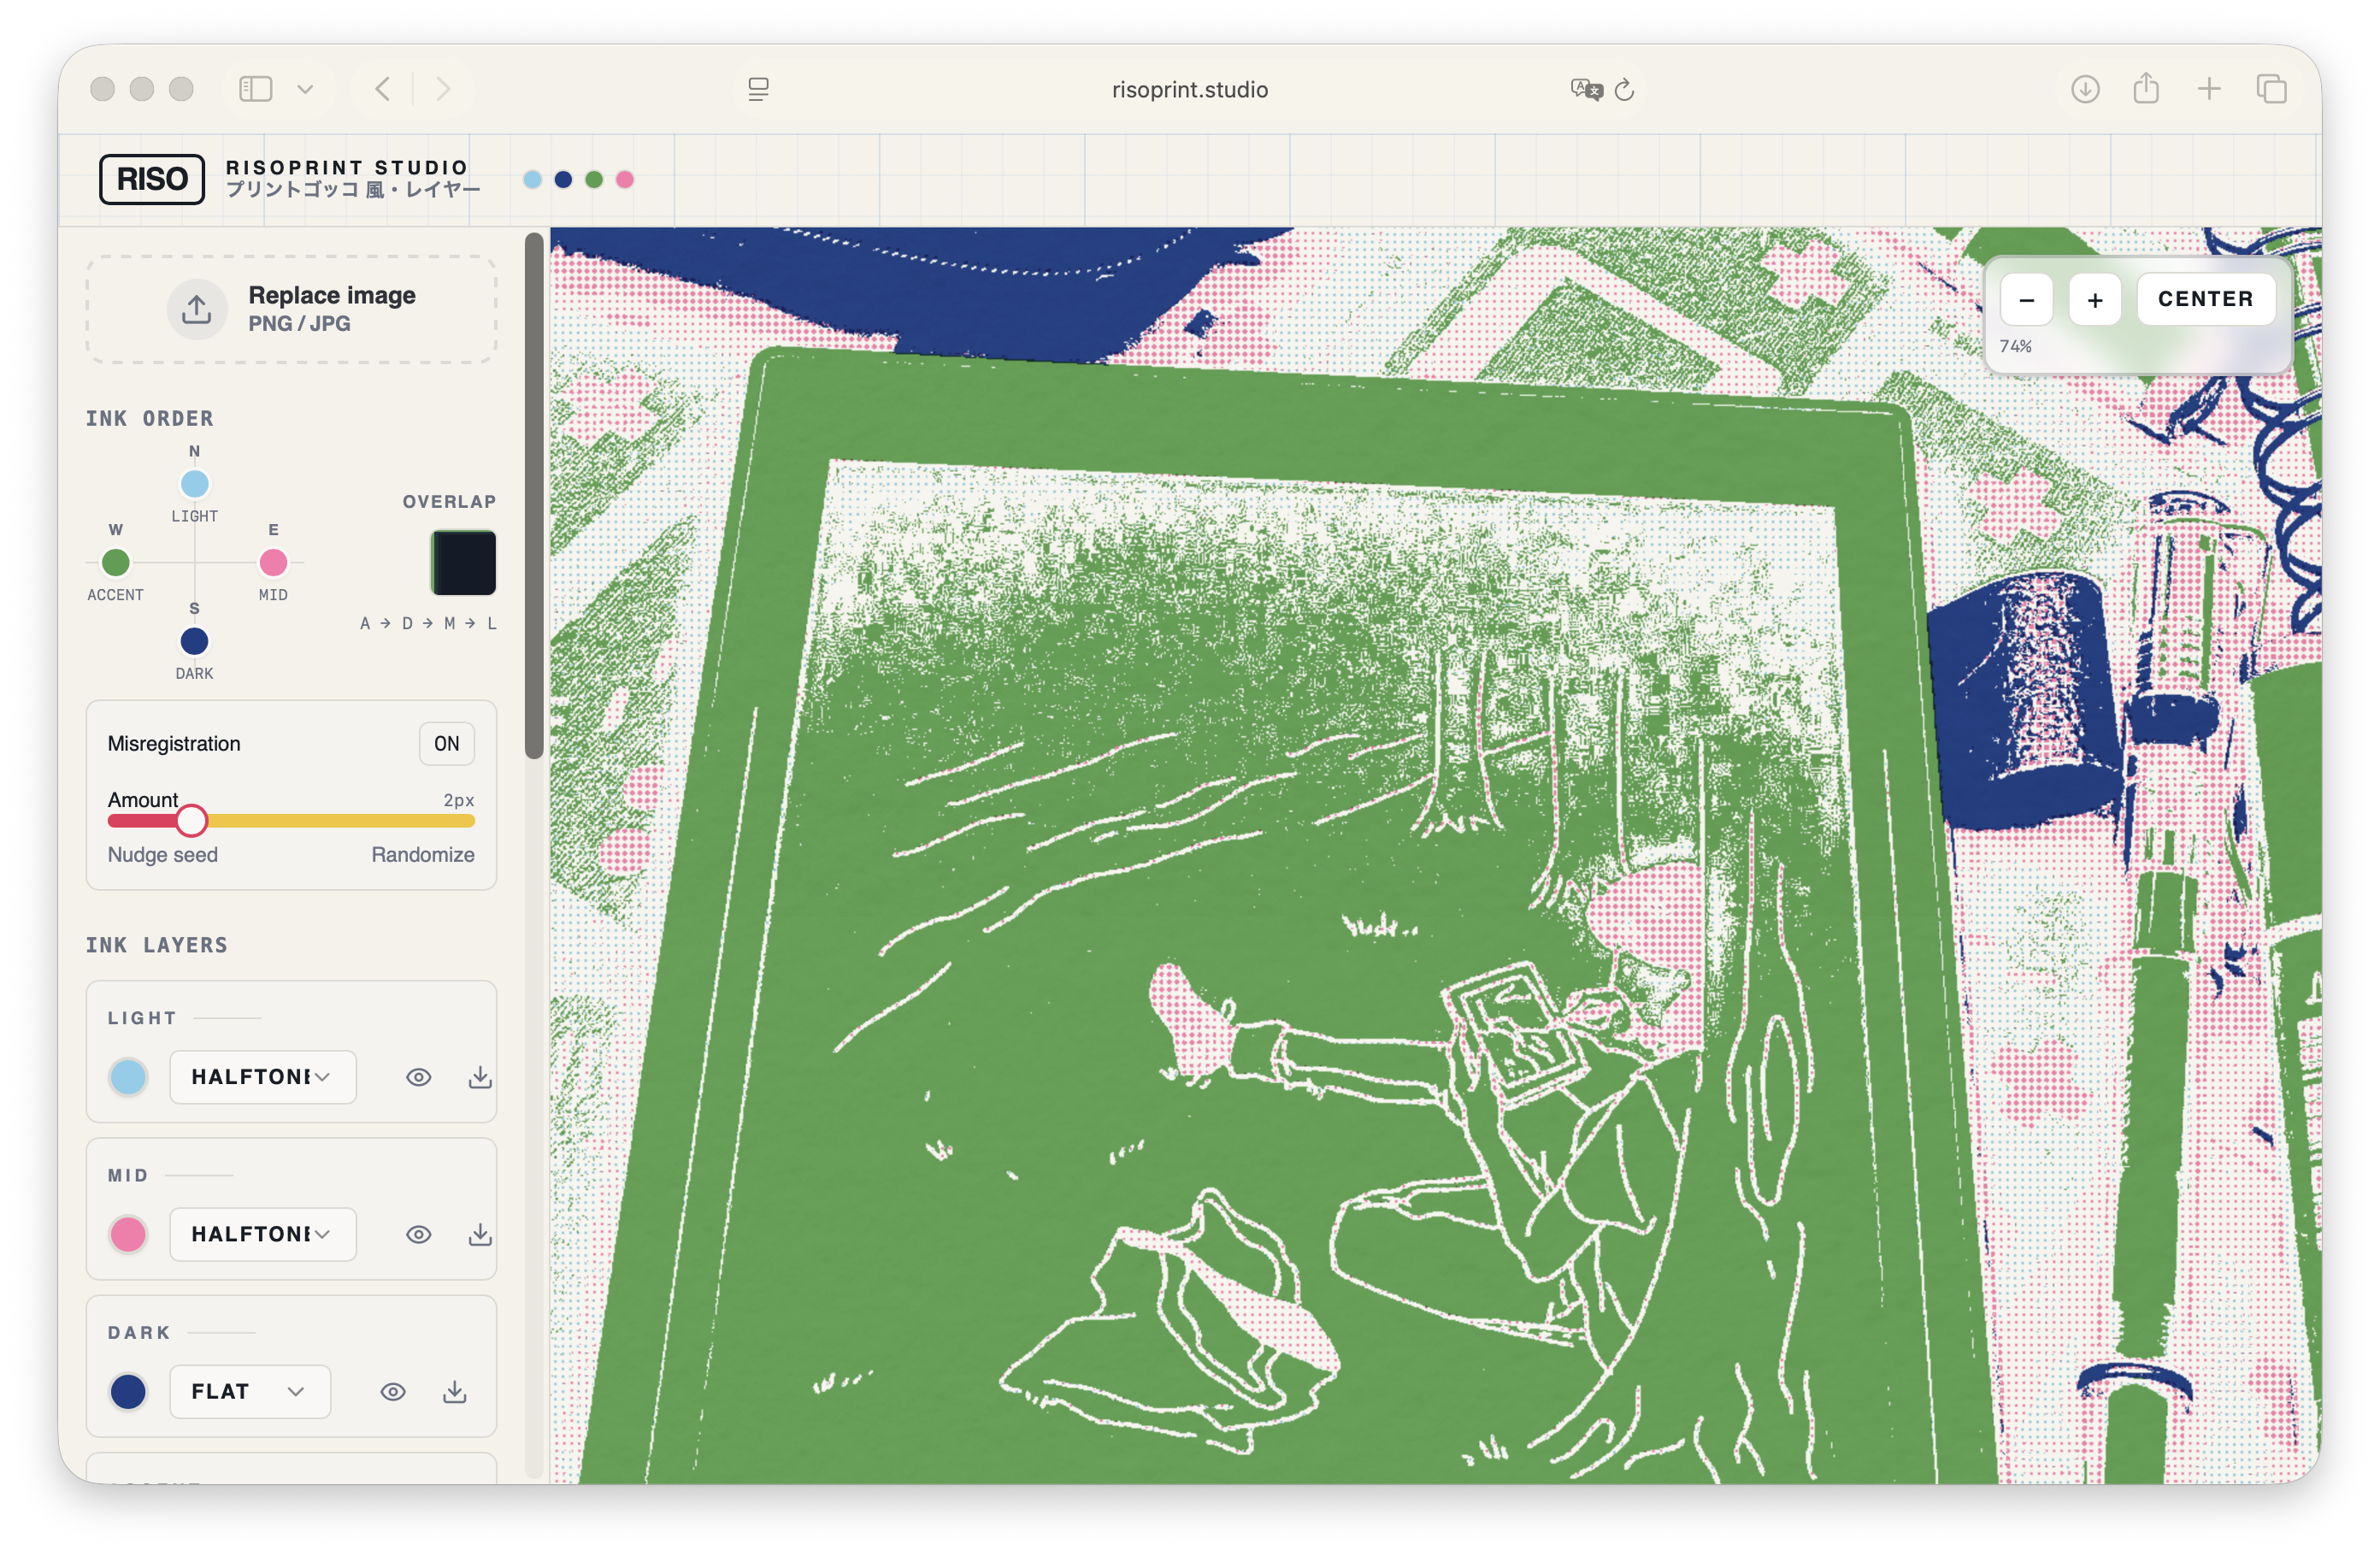Click the sidebar vertical scrollbar
2380x1556 pixels.
coord(535,497)
